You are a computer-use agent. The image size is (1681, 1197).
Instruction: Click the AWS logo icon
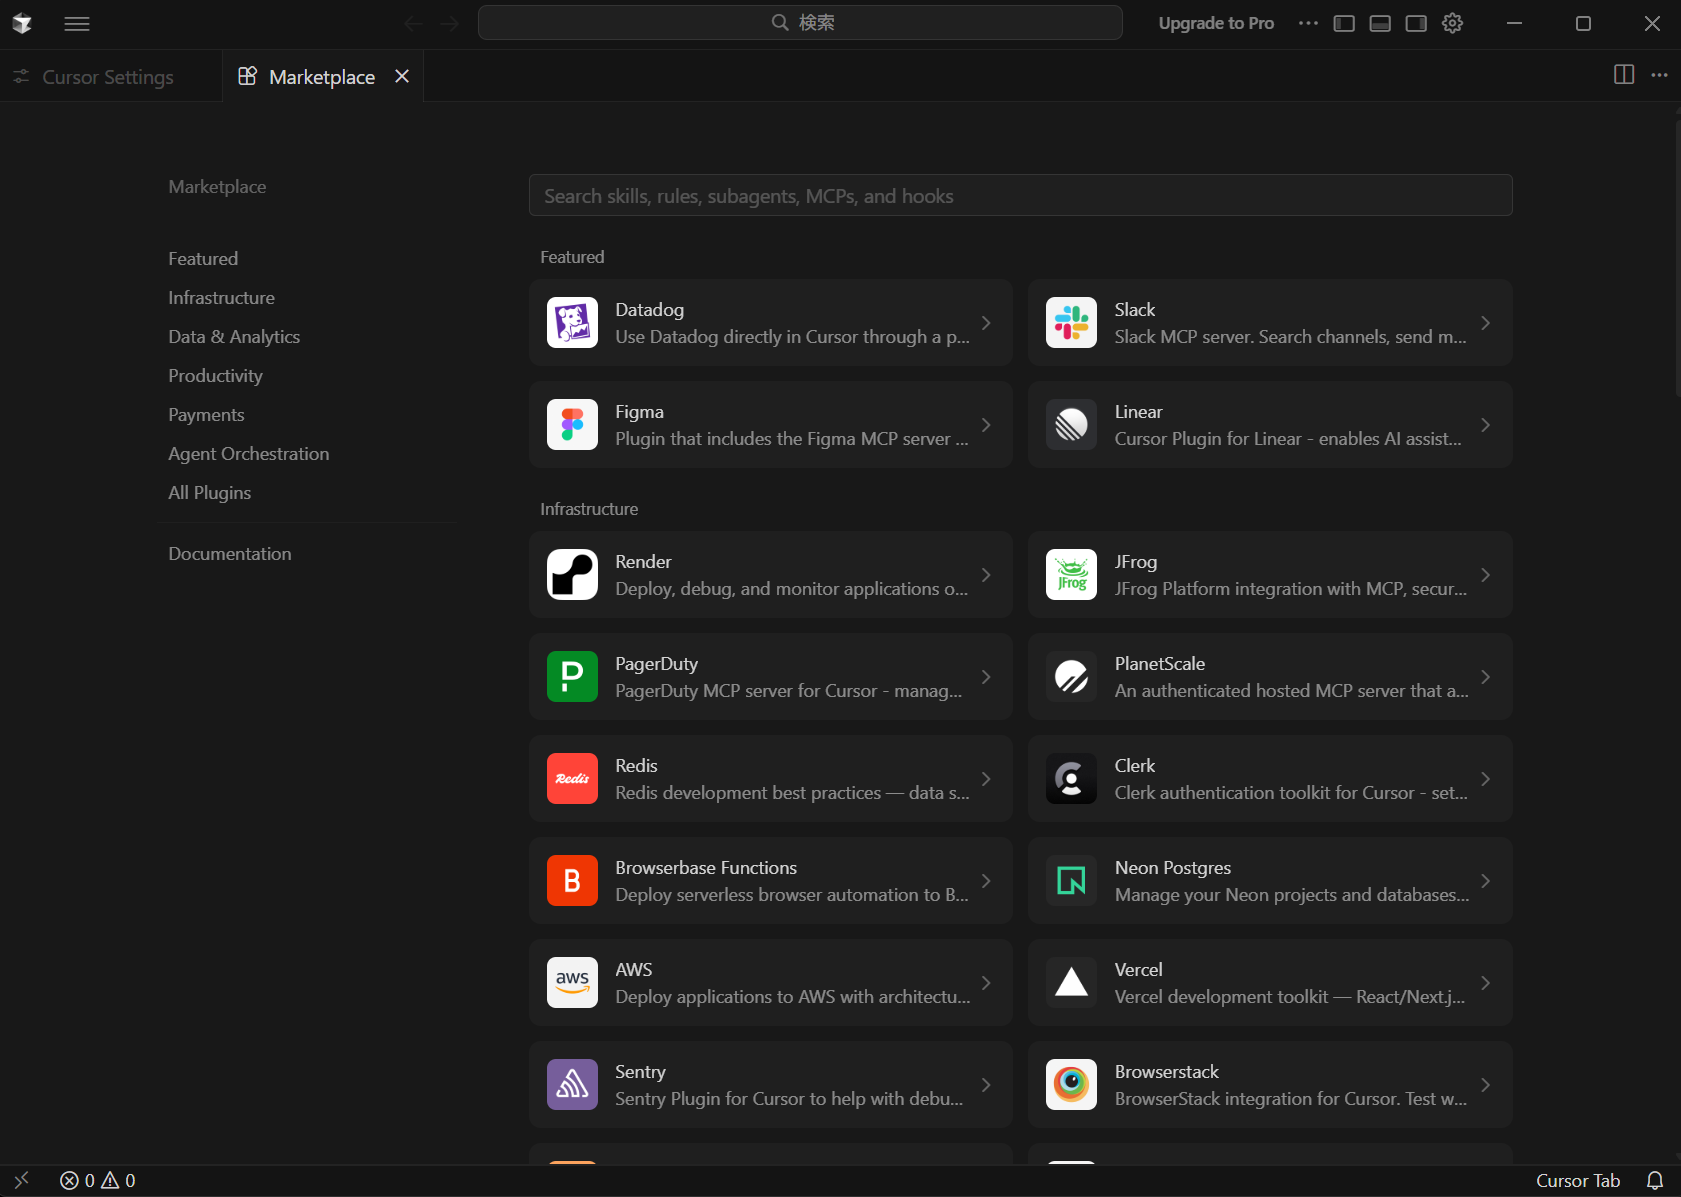click(x=572, y=983)
